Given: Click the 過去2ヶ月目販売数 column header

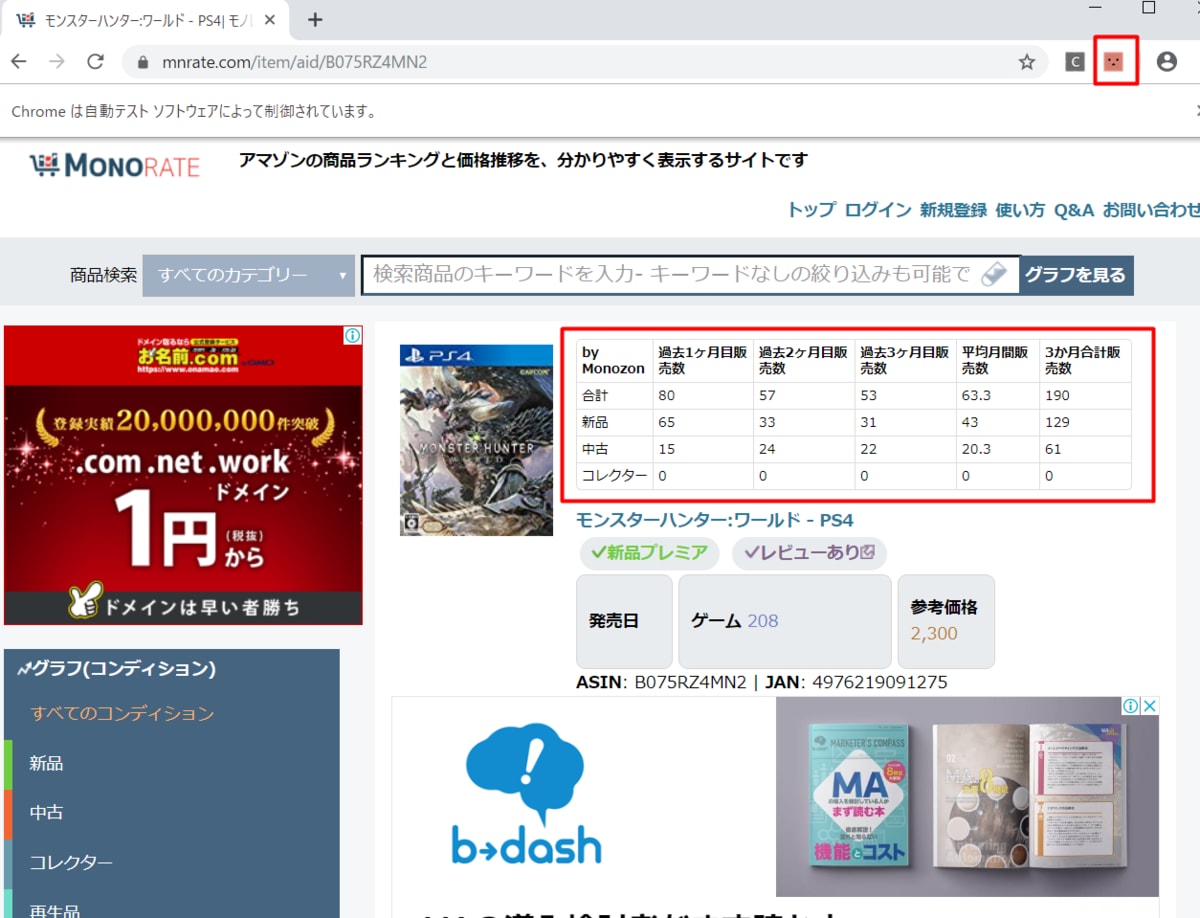Looking at the screenshot, I should click(x=804, y=361).
